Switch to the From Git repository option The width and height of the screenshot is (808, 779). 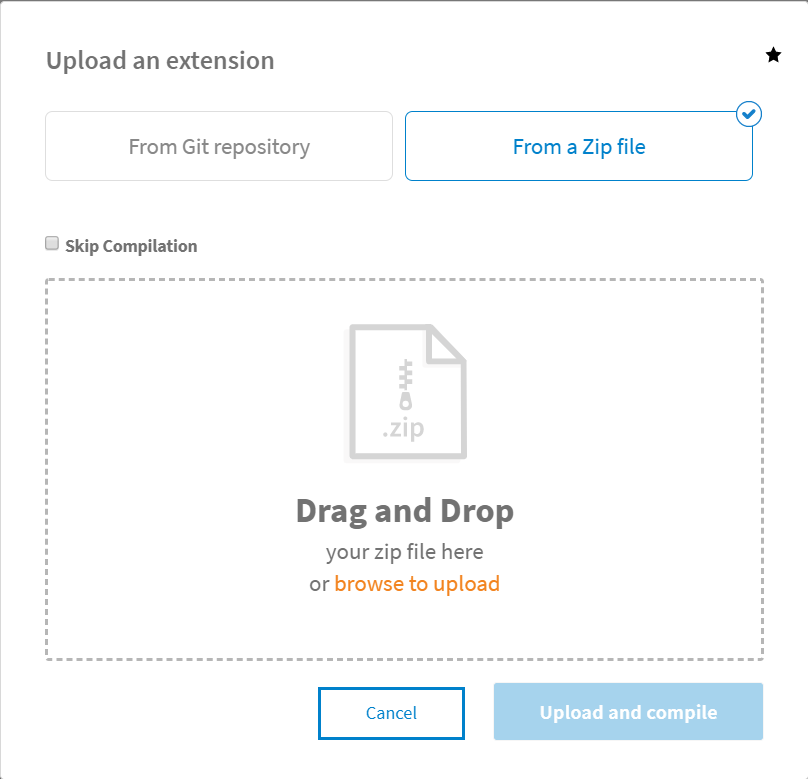(219, 146)
